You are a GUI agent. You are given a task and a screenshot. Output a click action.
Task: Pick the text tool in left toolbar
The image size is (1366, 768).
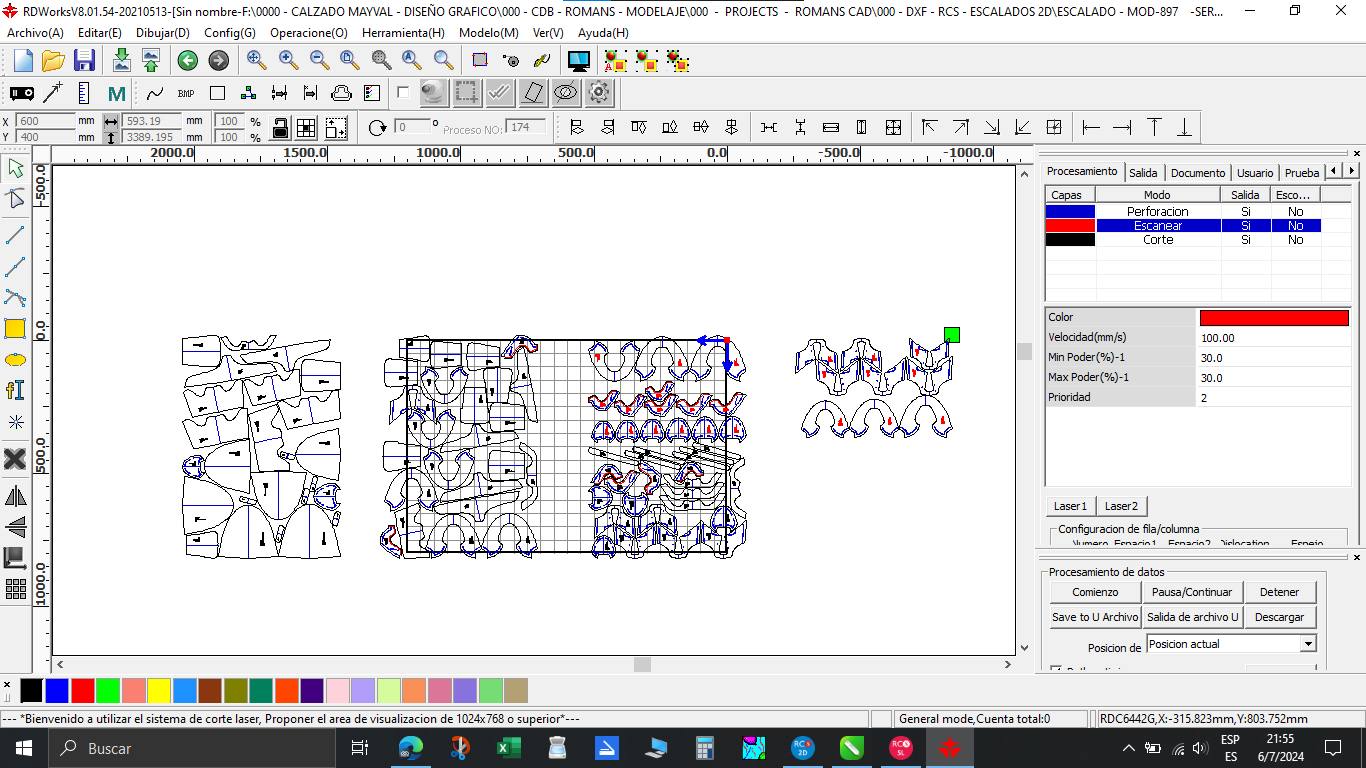[x=15, y=391]
